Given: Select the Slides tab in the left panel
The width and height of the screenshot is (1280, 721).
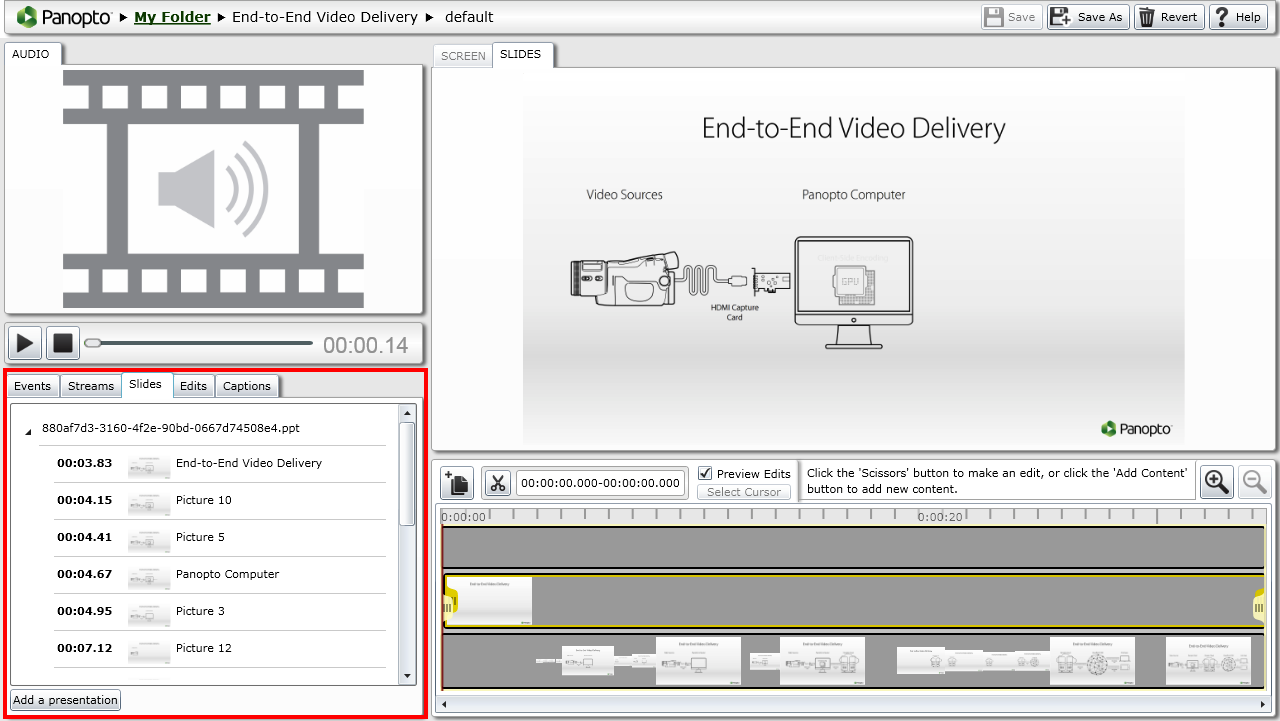Looking at the screenshot, I should (146, 385).
